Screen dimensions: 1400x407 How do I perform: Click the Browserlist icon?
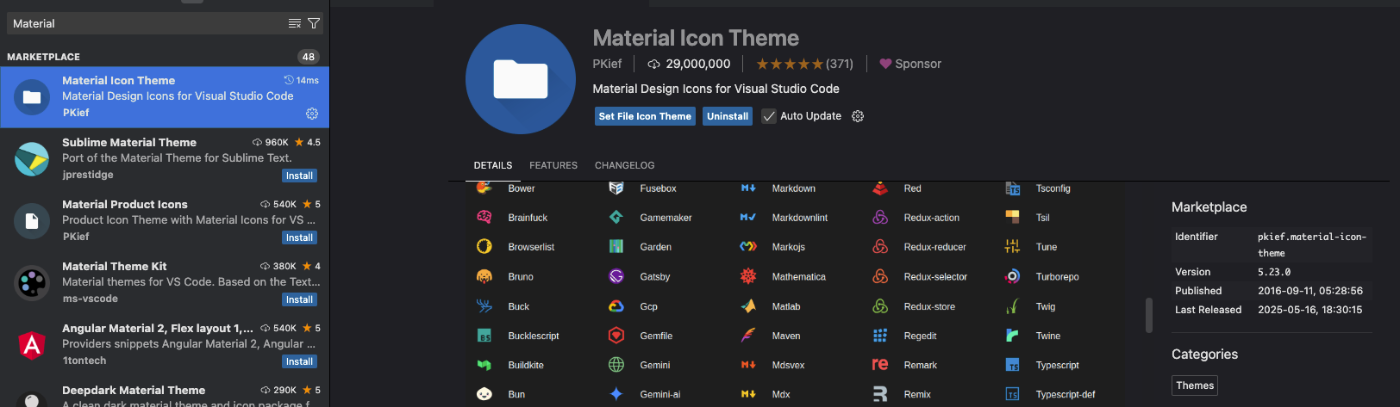click(483, 247)
